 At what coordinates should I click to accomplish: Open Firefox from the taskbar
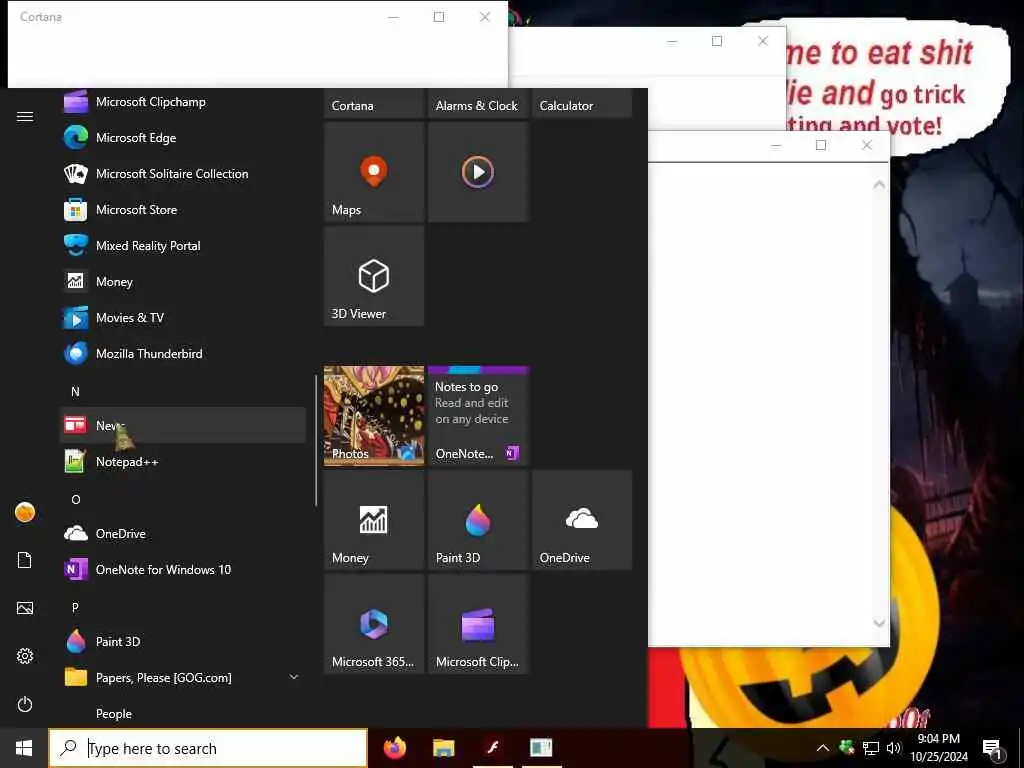[394, 748]
